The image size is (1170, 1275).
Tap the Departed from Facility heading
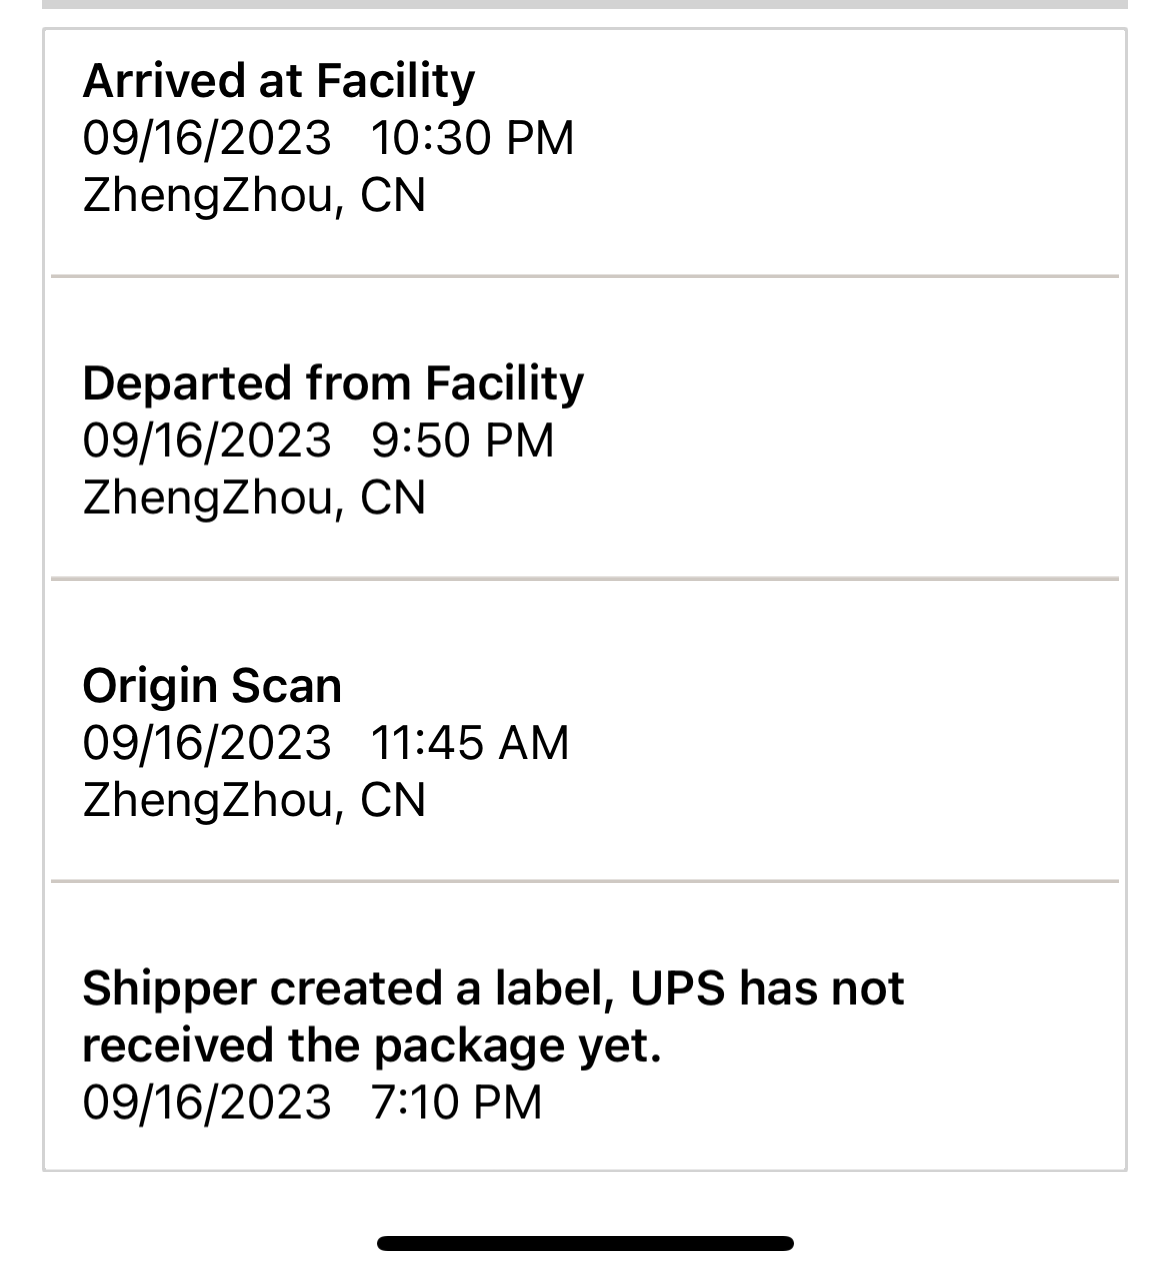pyautogui.click(x=333, y=384)
